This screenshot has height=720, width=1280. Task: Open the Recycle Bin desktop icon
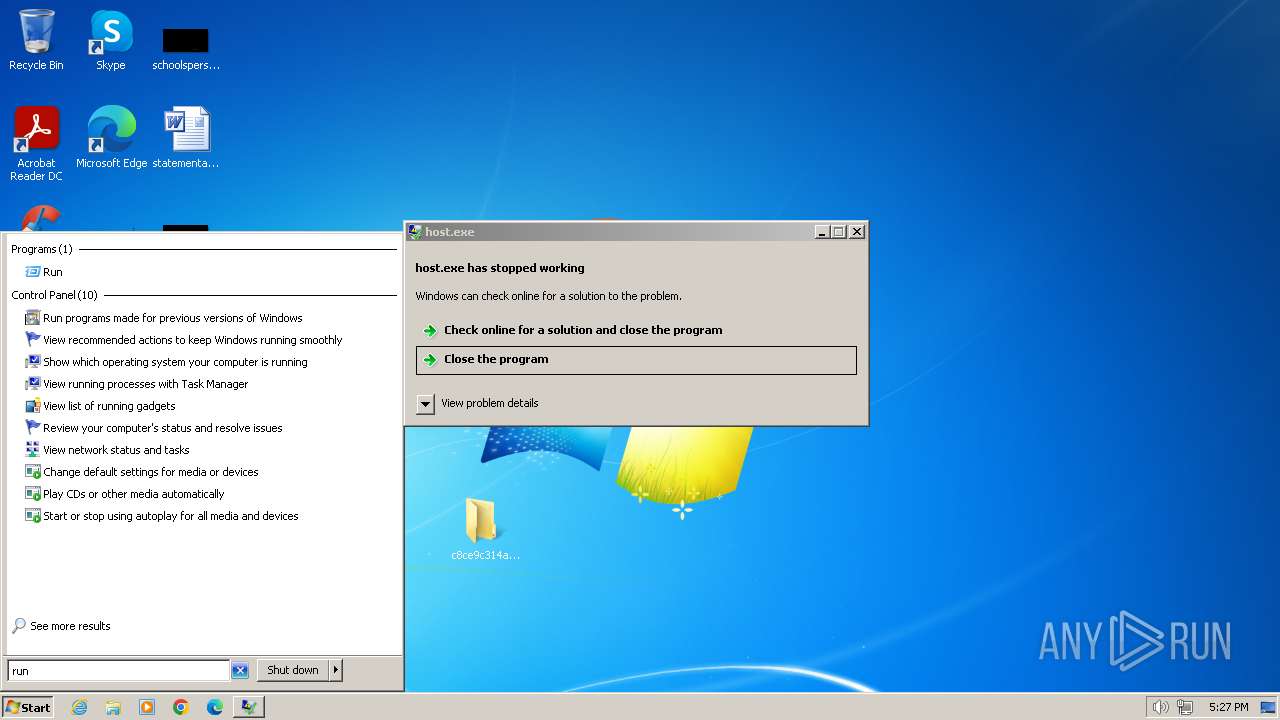coord(36,40)
